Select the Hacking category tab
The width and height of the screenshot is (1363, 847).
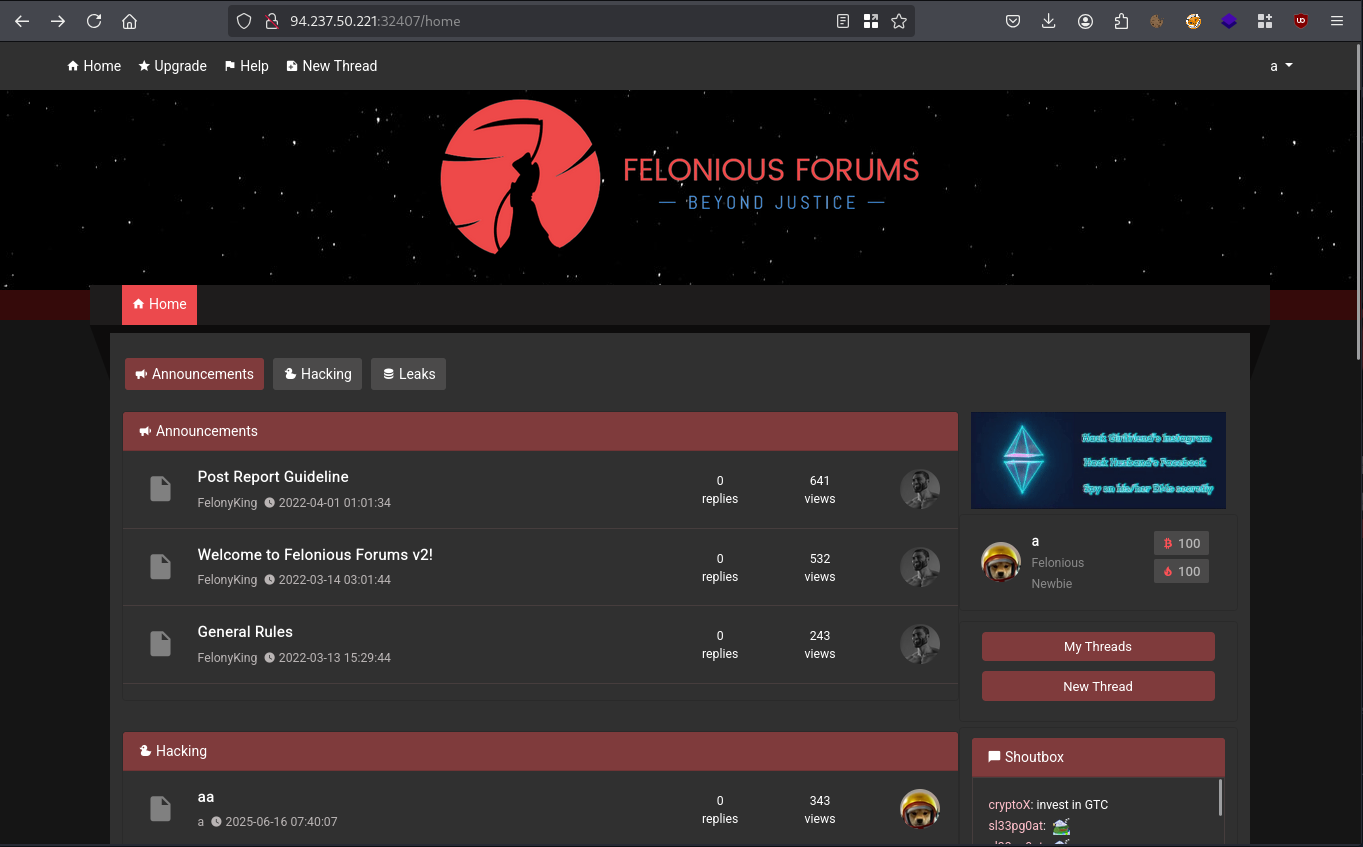(x=317, y=374)
